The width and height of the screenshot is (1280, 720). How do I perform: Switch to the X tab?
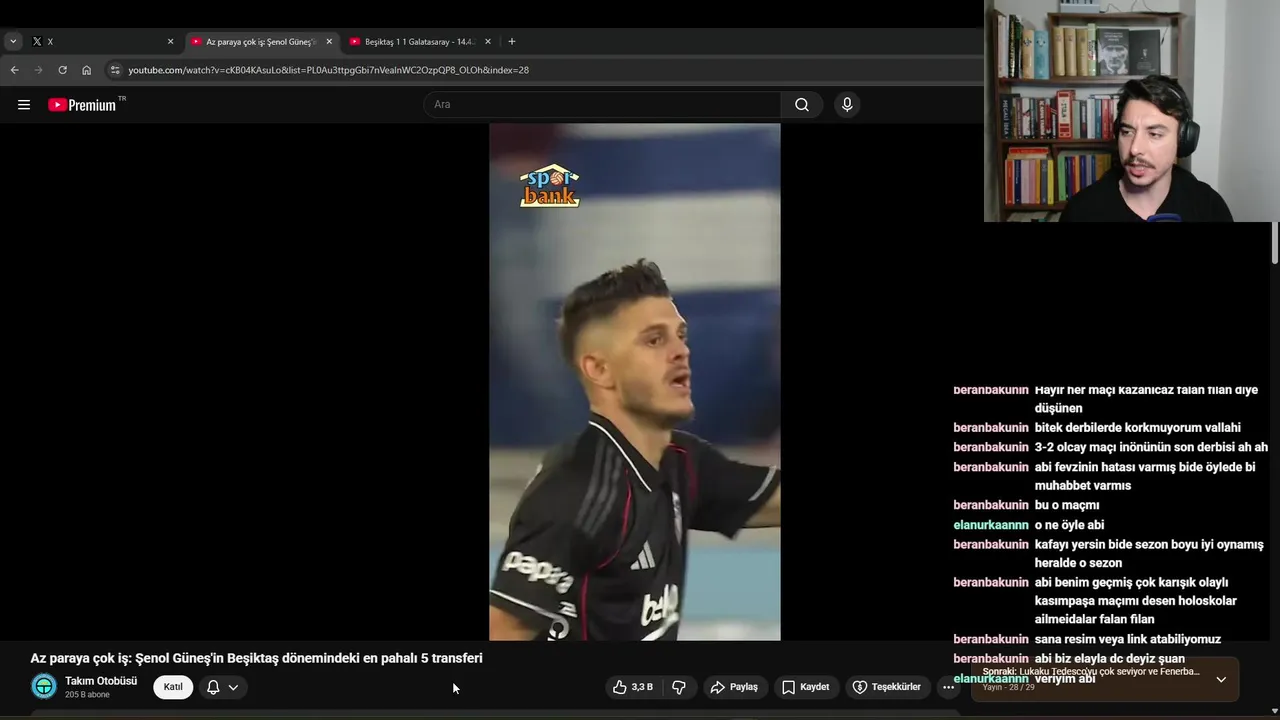[100, 41]
